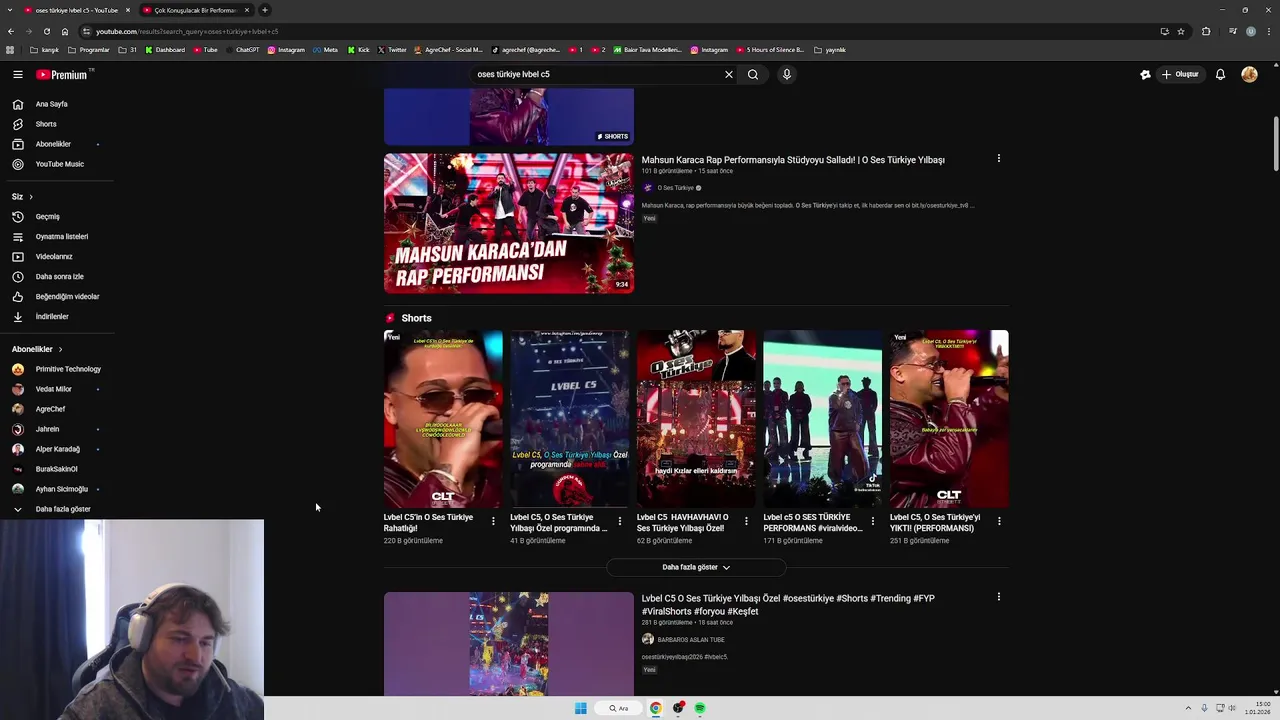This screenshot has width=1280, height=720.
Task: Expand Daha fazla göster under Shorts
Action: click(696, 567)
